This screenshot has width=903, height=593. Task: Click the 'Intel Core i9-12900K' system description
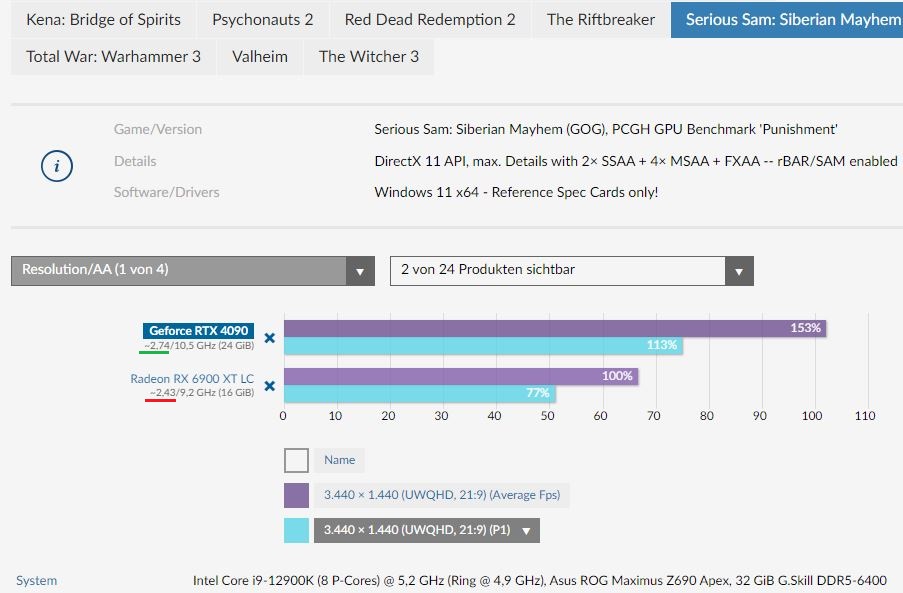[x=540, y=580]
